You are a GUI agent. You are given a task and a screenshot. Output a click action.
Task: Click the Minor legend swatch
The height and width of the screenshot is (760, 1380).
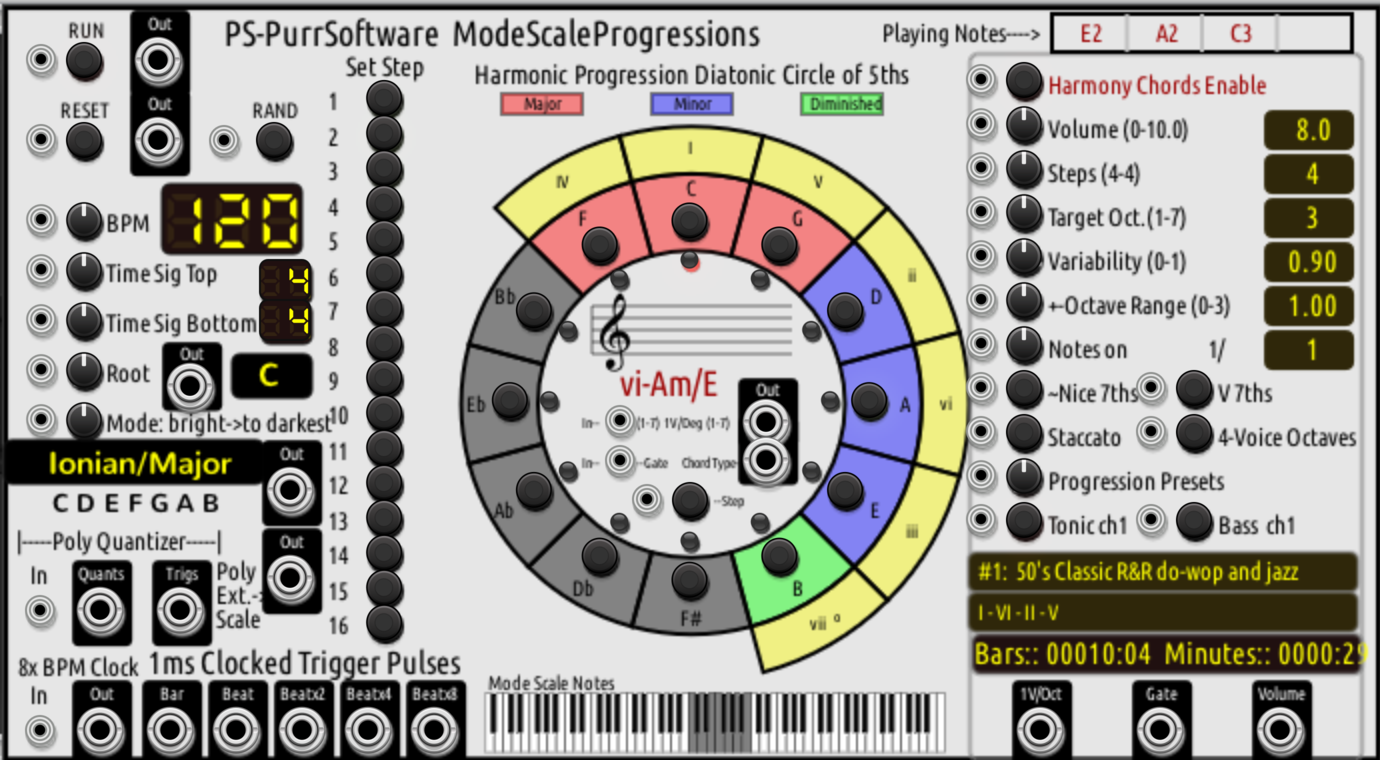click(692, 104)
